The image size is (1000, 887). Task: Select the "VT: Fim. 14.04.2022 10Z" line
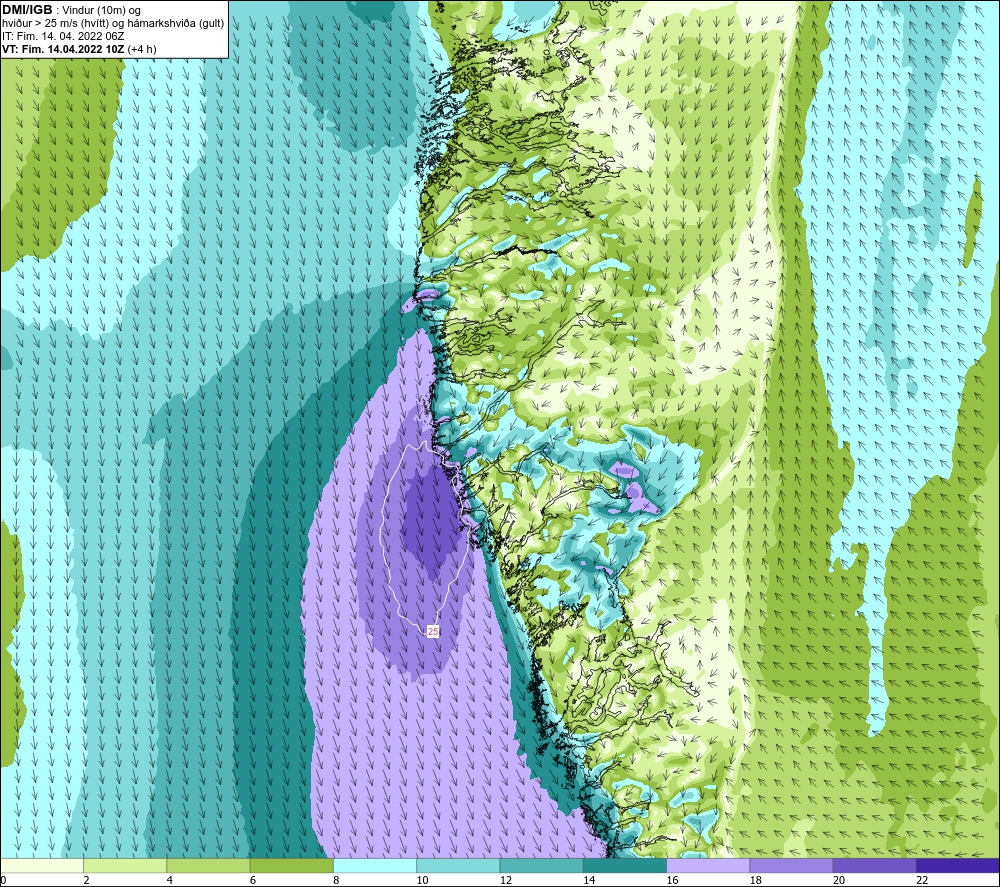(x=64, y=49)
